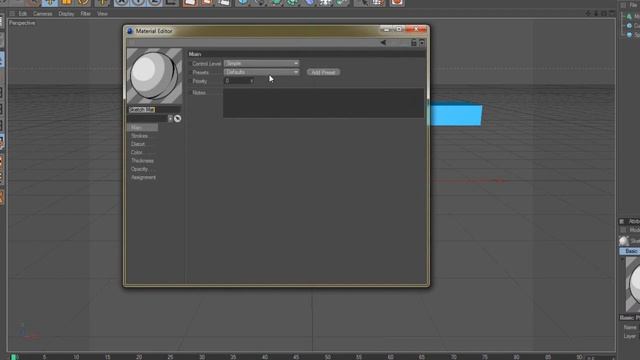
Task: Toggle the Y axis lock
Action: pyautogui.click(x=138, y=2)
